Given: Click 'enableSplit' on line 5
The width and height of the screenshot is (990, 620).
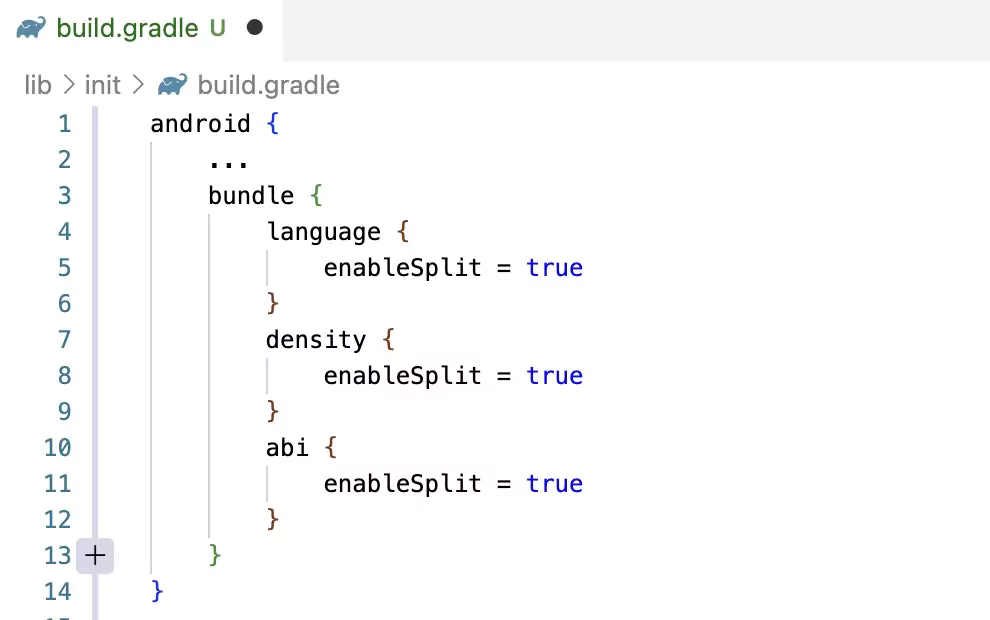Looking at the screenshot, I should point(402,268).
